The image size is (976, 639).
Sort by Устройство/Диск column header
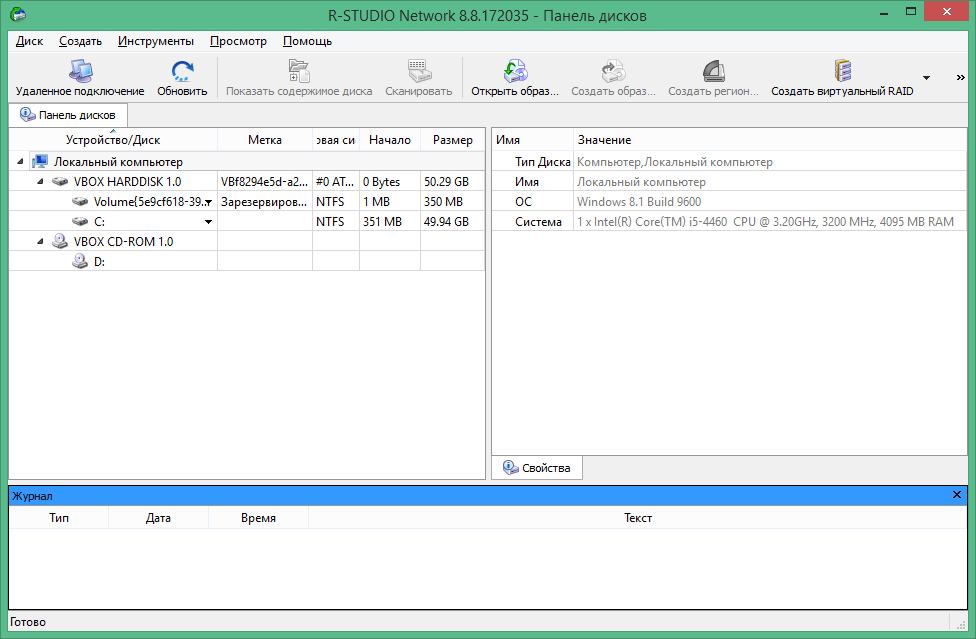point(113,140)
